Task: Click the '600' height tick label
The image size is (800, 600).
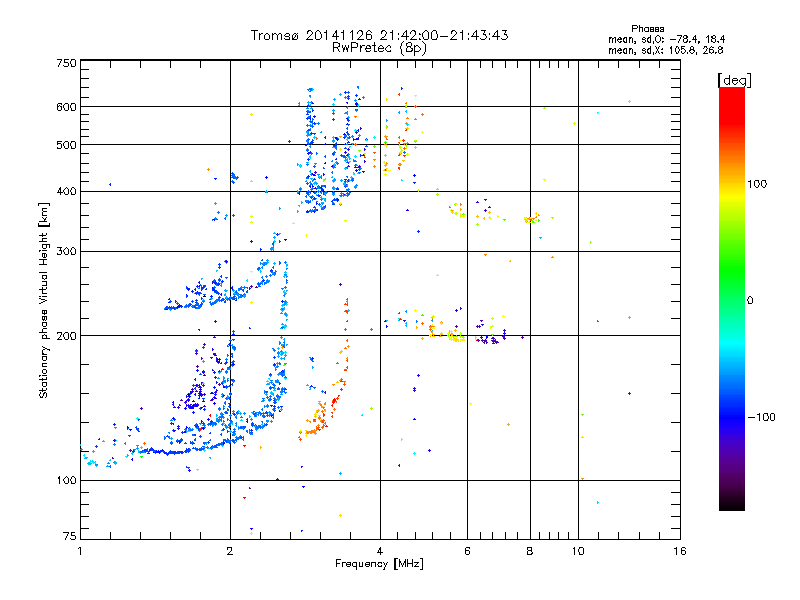Action: coord(66,107)
